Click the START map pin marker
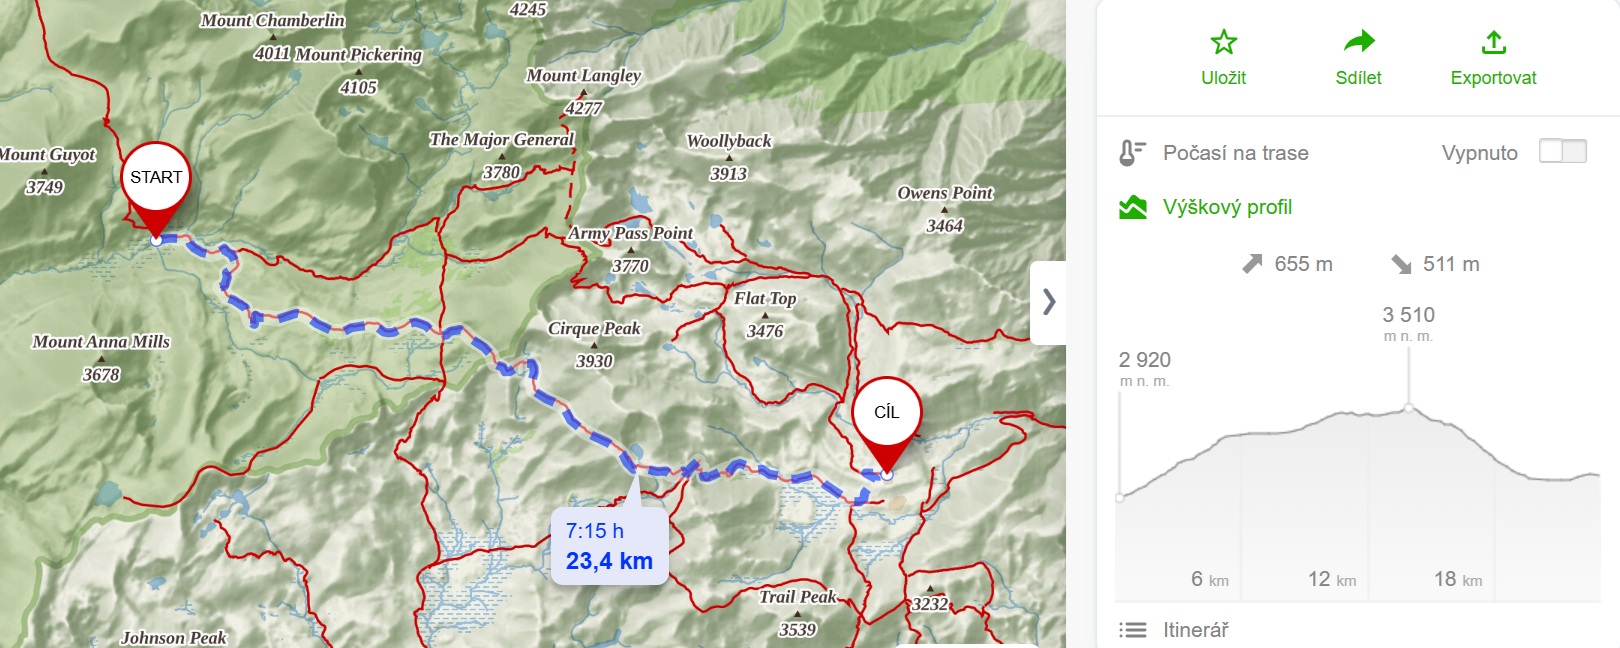This screenshot has height=648, width=1620. coord(156,188)
